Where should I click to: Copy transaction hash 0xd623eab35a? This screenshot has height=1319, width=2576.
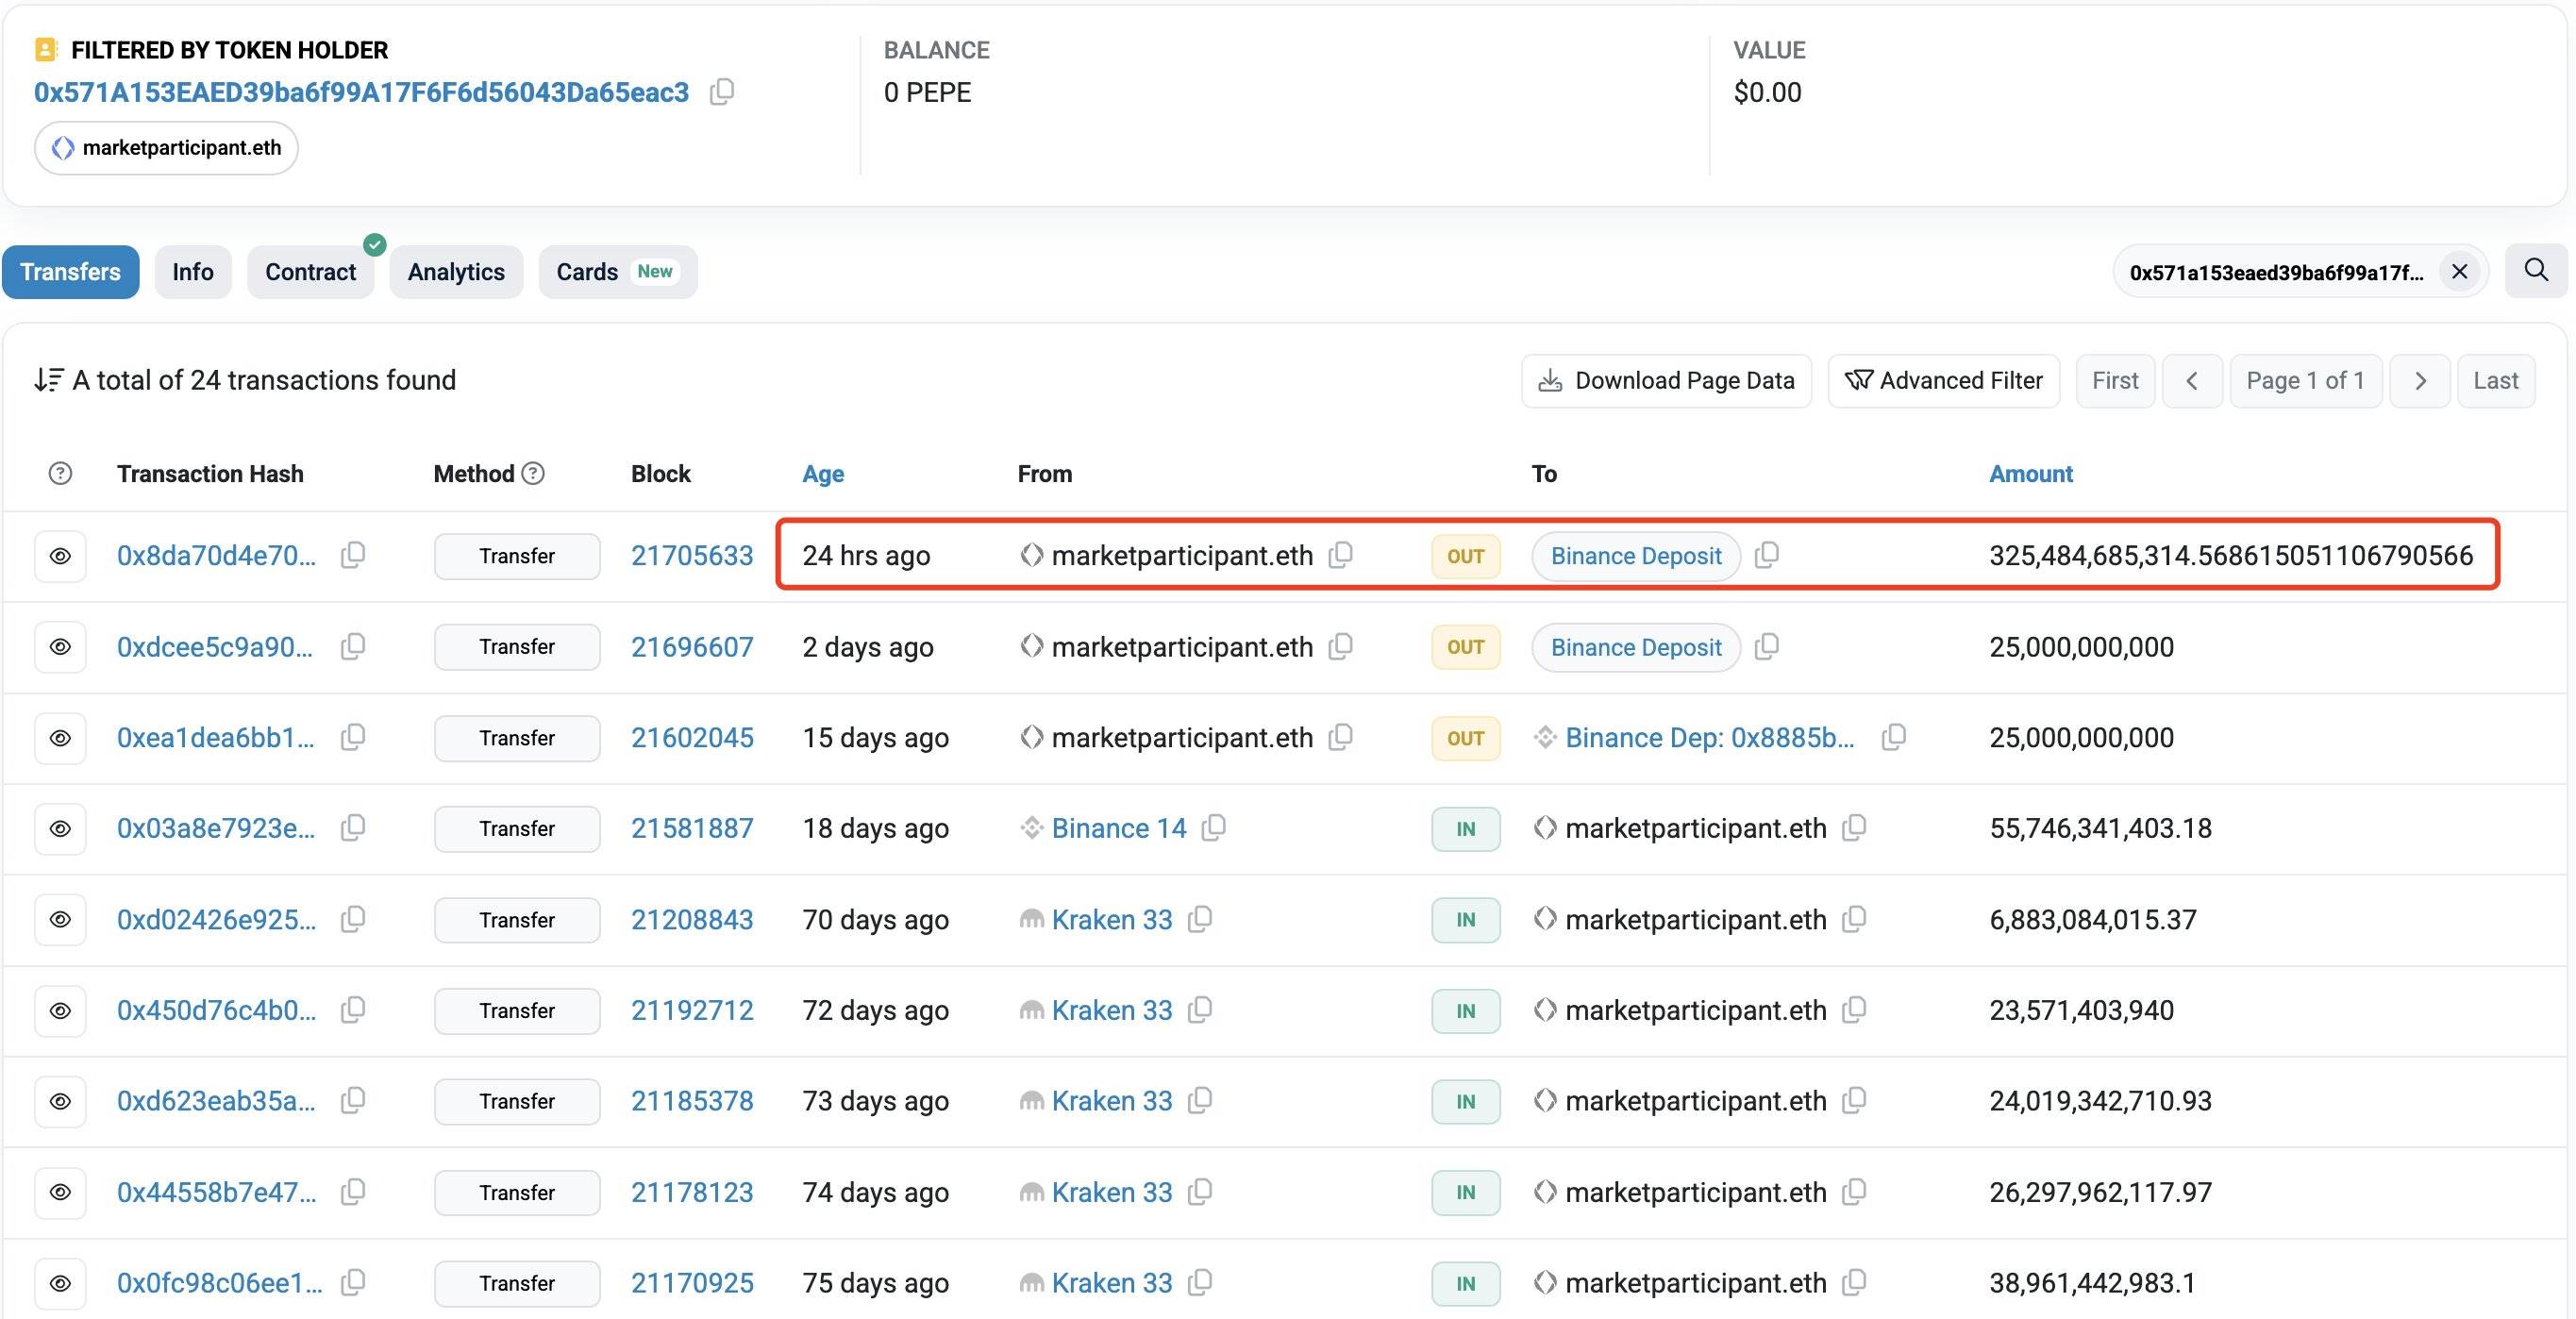click(353, 1101)
